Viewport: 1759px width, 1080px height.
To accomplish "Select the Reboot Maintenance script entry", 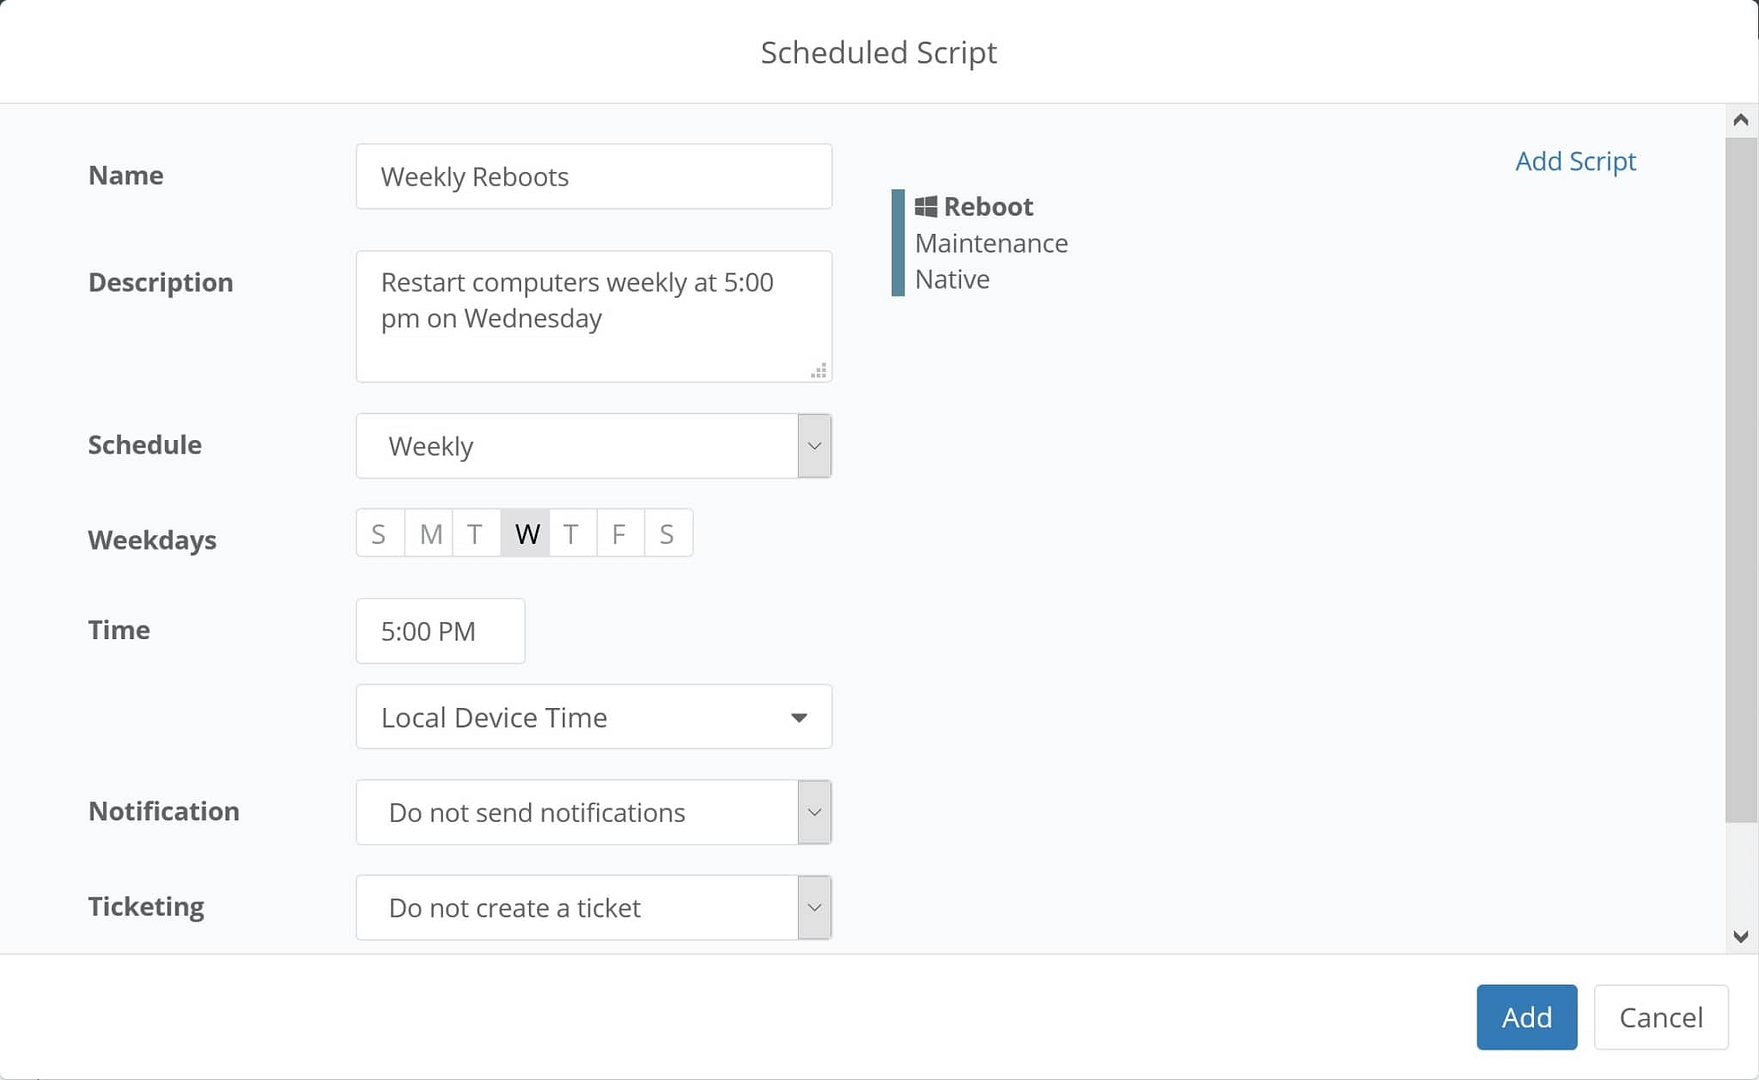I will pos(989,242).
